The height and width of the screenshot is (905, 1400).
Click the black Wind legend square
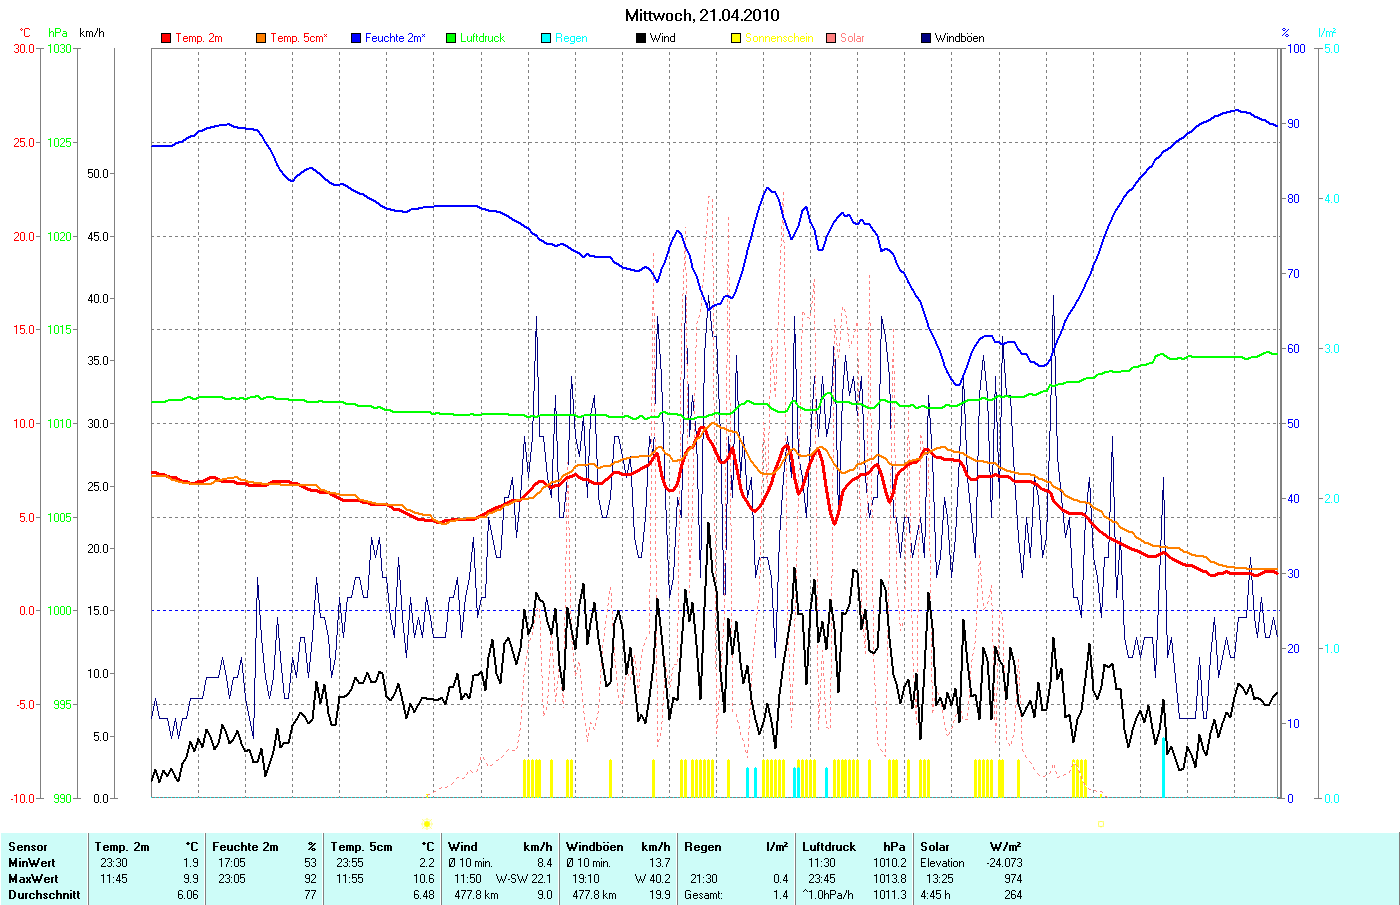[641, 38]
